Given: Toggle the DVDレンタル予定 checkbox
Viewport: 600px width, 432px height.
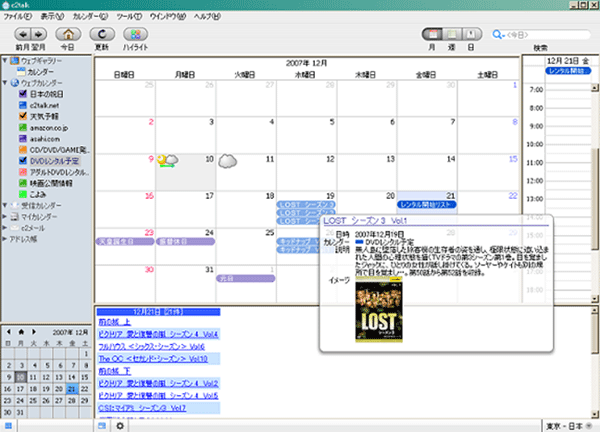Looking at the screenshot, I should 22,160.
